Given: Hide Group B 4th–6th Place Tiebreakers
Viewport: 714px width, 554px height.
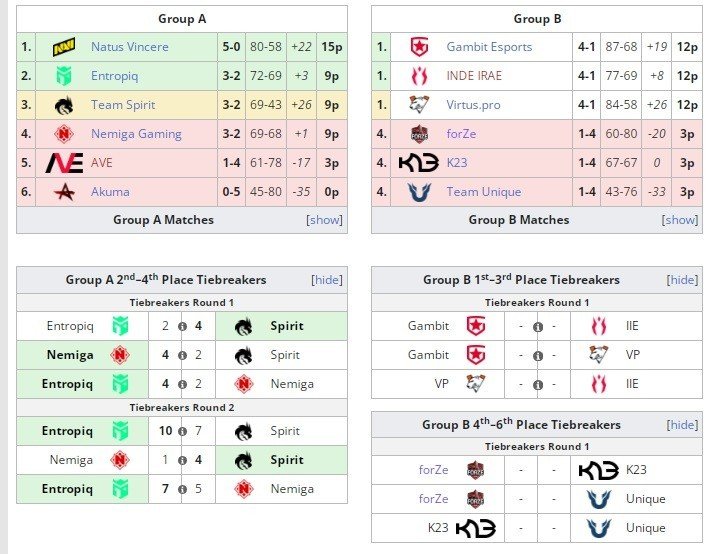Looking at the screenshot, I should (x=682, y=425).
